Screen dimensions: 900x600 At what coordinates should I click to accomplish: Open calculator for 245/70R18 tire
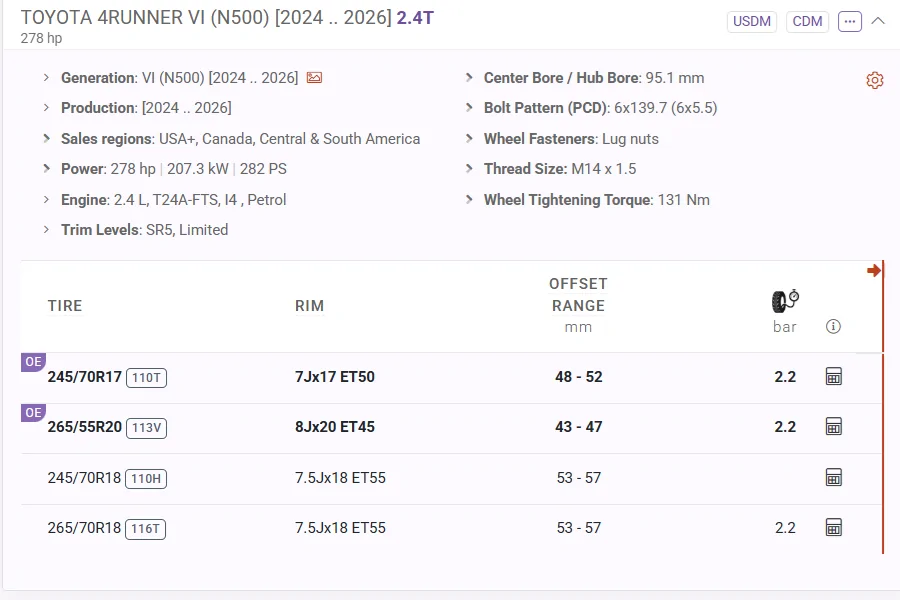click(833, 478)
